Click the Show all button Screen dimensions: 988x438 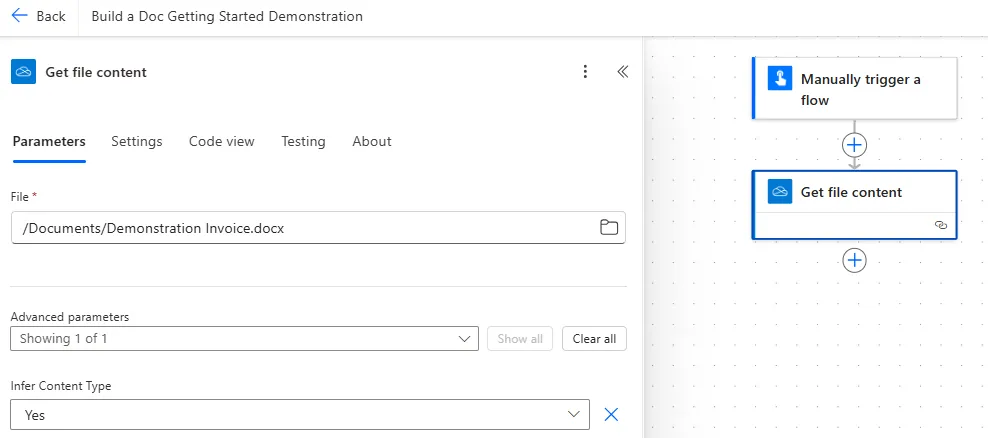[x=520, y=338]
